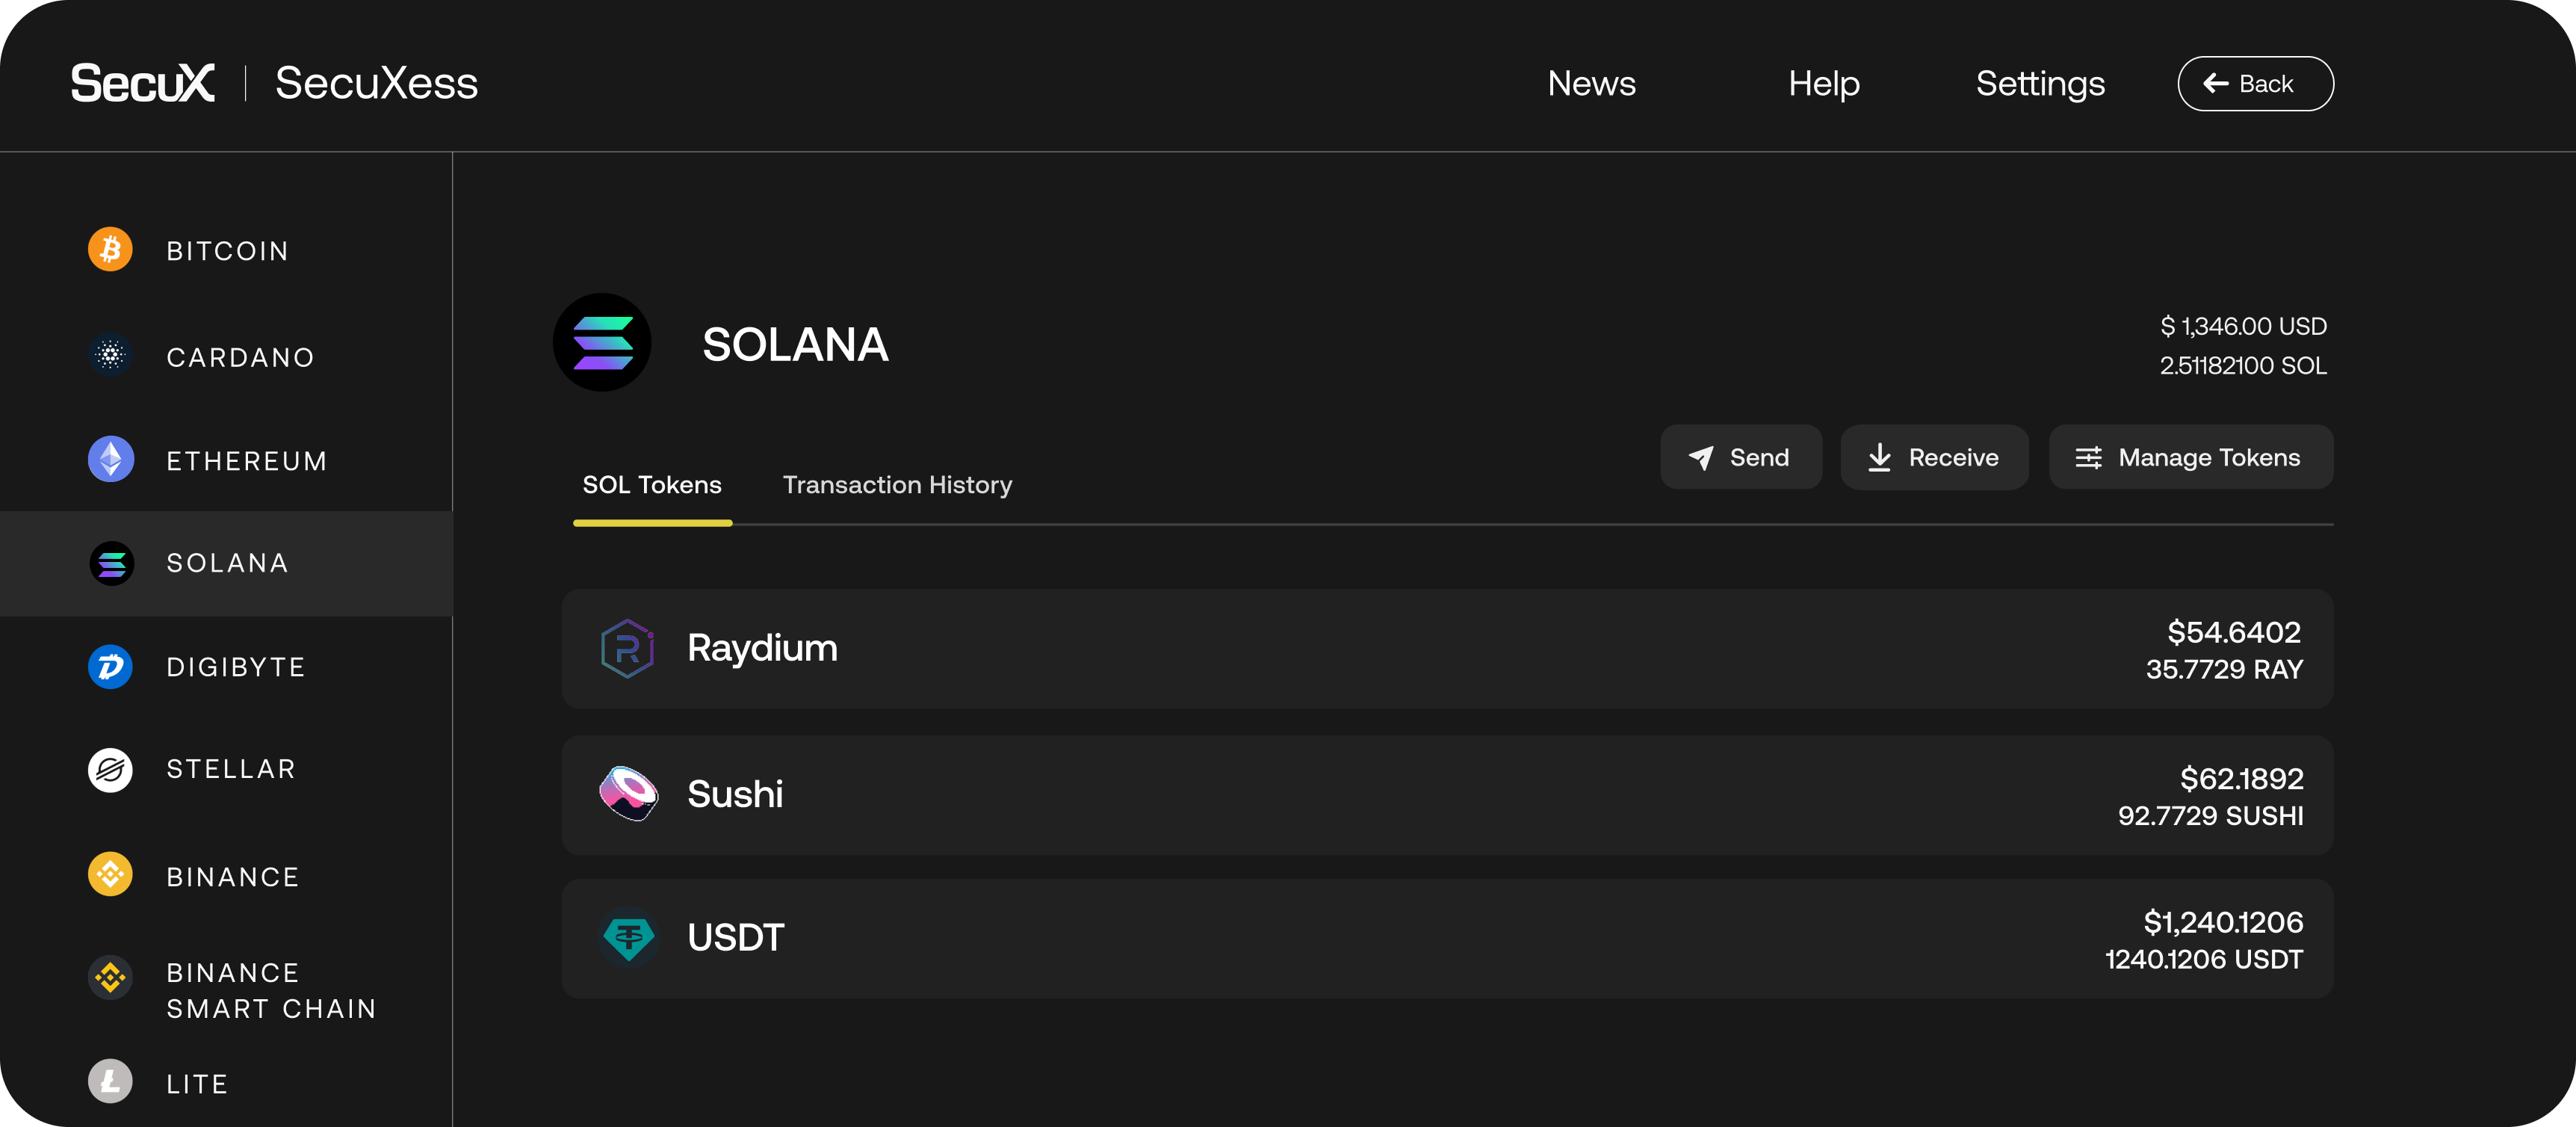2576x1127 pixels.
Task: Click the $ 1,346.00 USD balance
Action: tap(2243, 326)
